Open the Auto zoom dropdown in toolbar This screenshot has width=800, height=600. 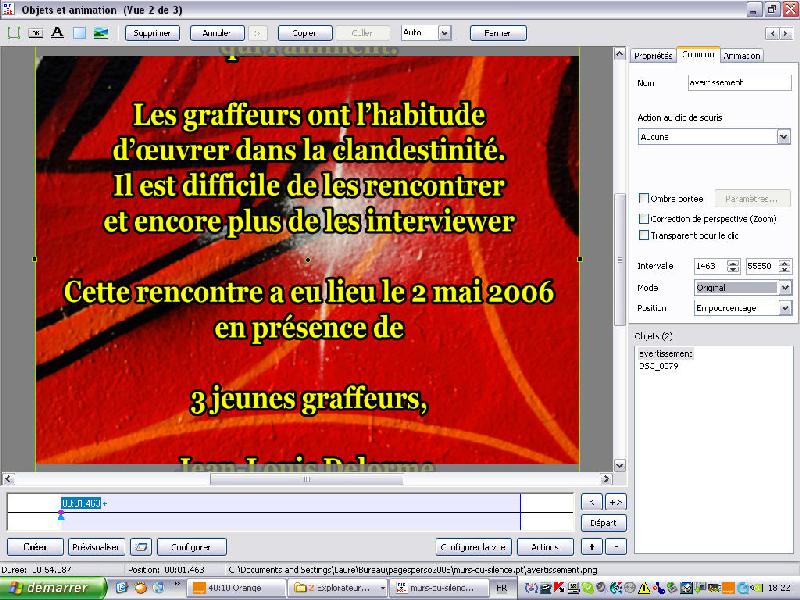445,33
